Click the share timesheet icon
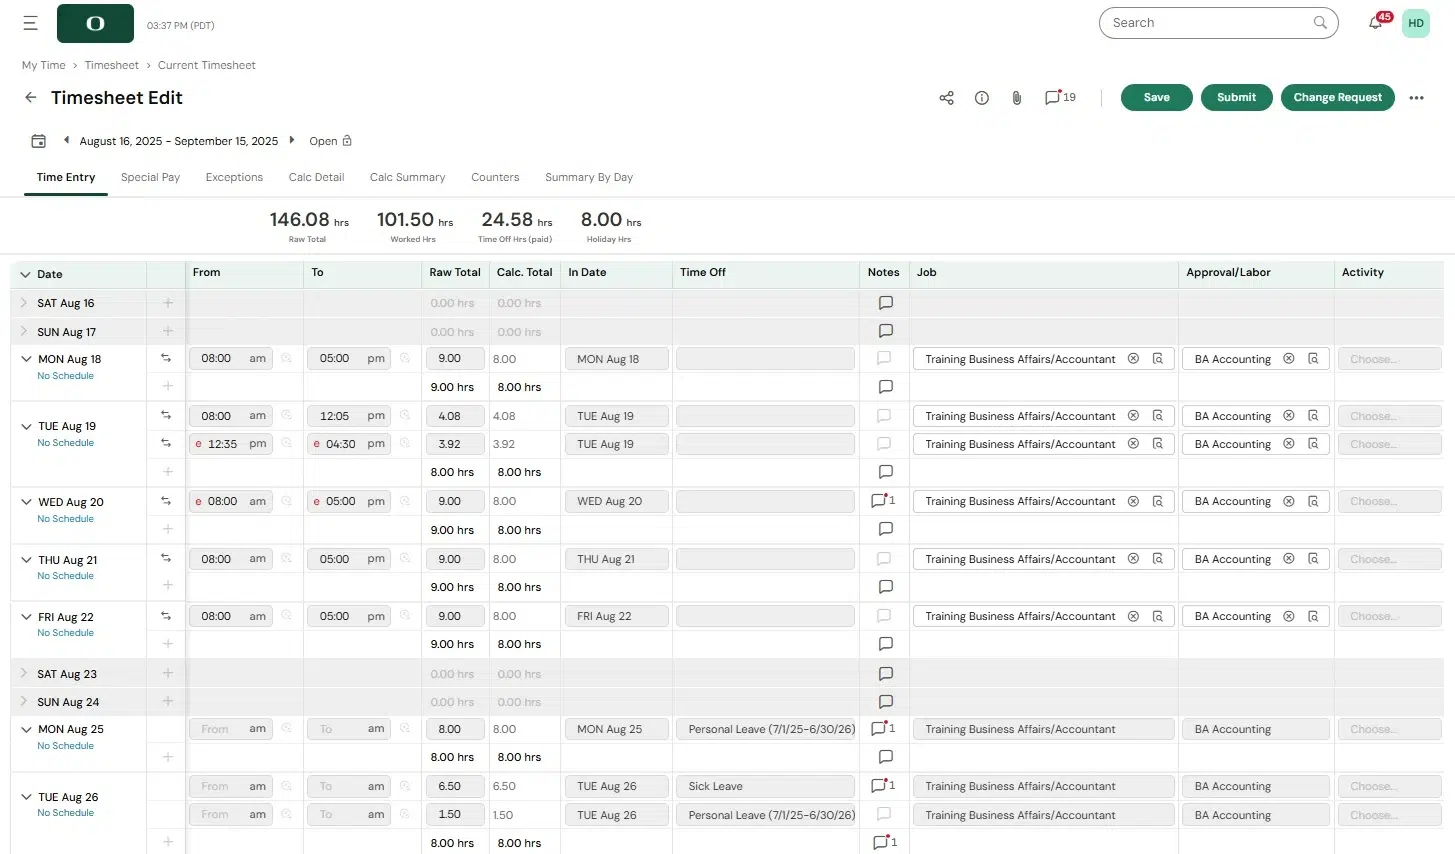Viewport: 1455px width, 854px height. coord(946,98)
